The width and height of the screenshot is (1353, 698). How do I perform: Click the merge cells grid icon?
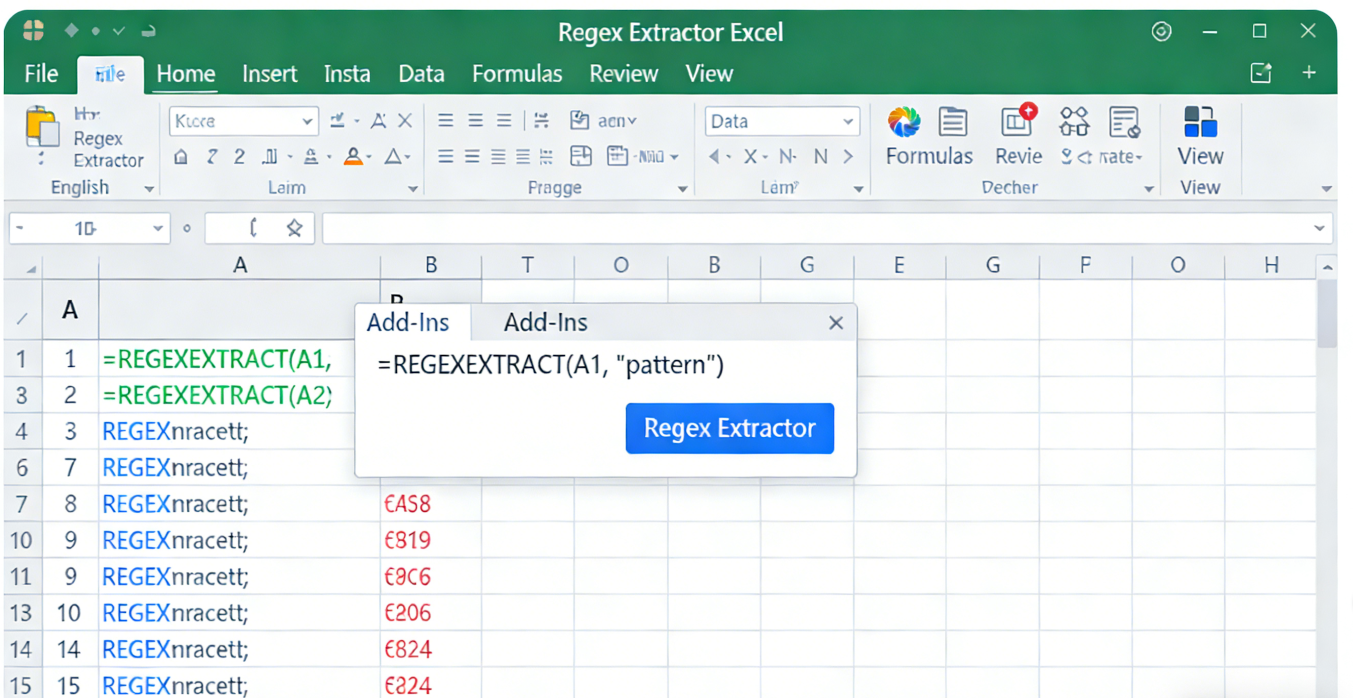coord(581,156)
